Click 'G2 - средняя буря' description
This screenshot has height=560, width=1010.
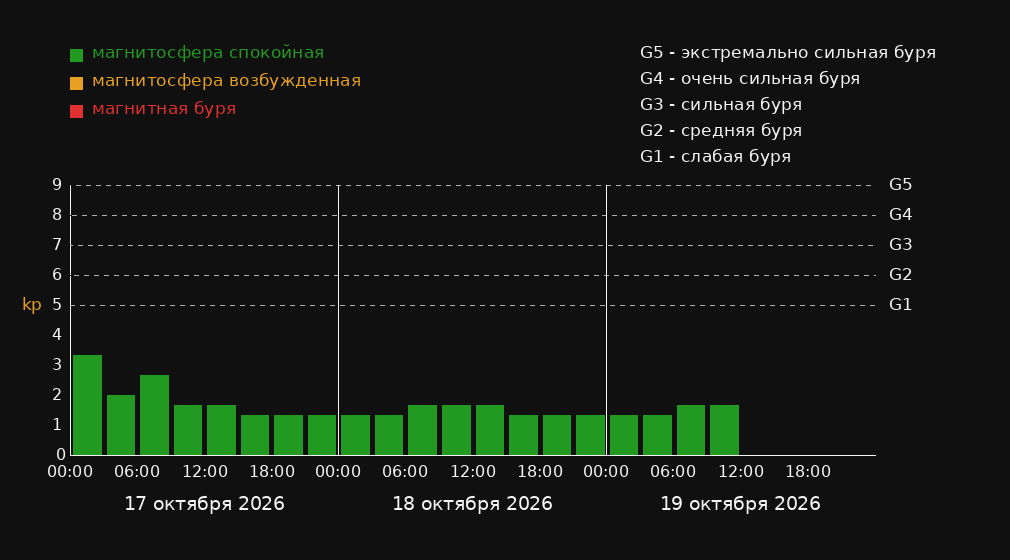(x=721, y=131)
